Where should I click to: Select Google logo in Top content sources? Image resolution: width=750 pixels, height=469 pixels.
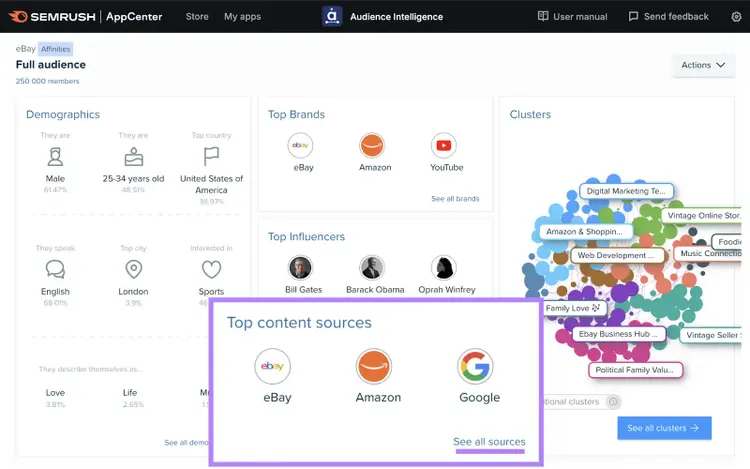(475, 367)
